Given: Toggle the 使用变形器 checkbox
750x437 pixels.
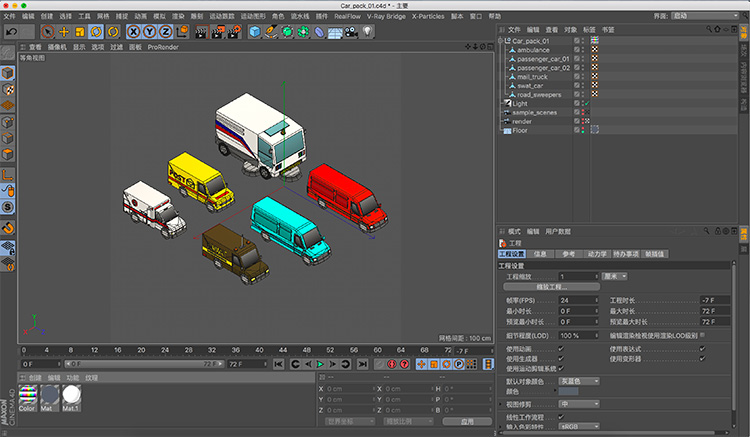Looking at the screenshot, I should 702,359.
